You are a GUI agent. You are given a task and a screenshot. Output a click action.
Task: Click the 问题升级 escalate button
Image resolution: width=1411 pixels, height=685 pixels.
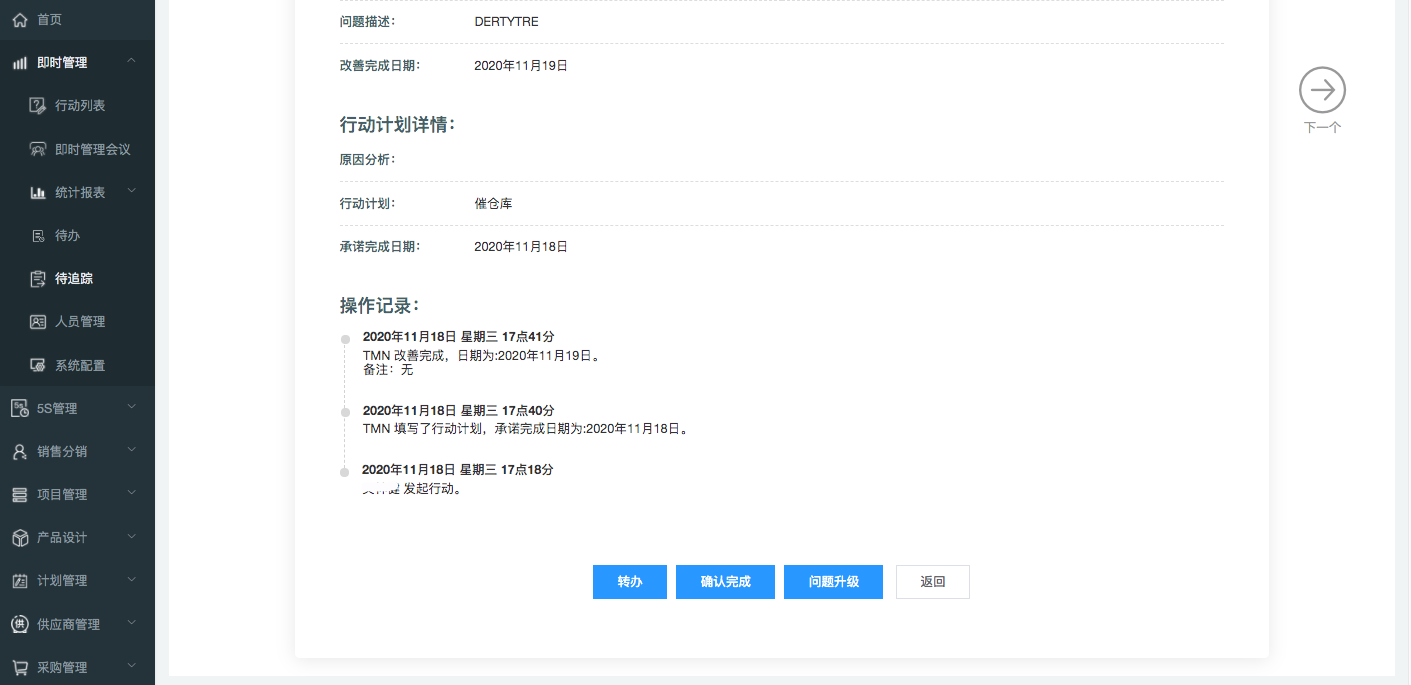[833, 582]
